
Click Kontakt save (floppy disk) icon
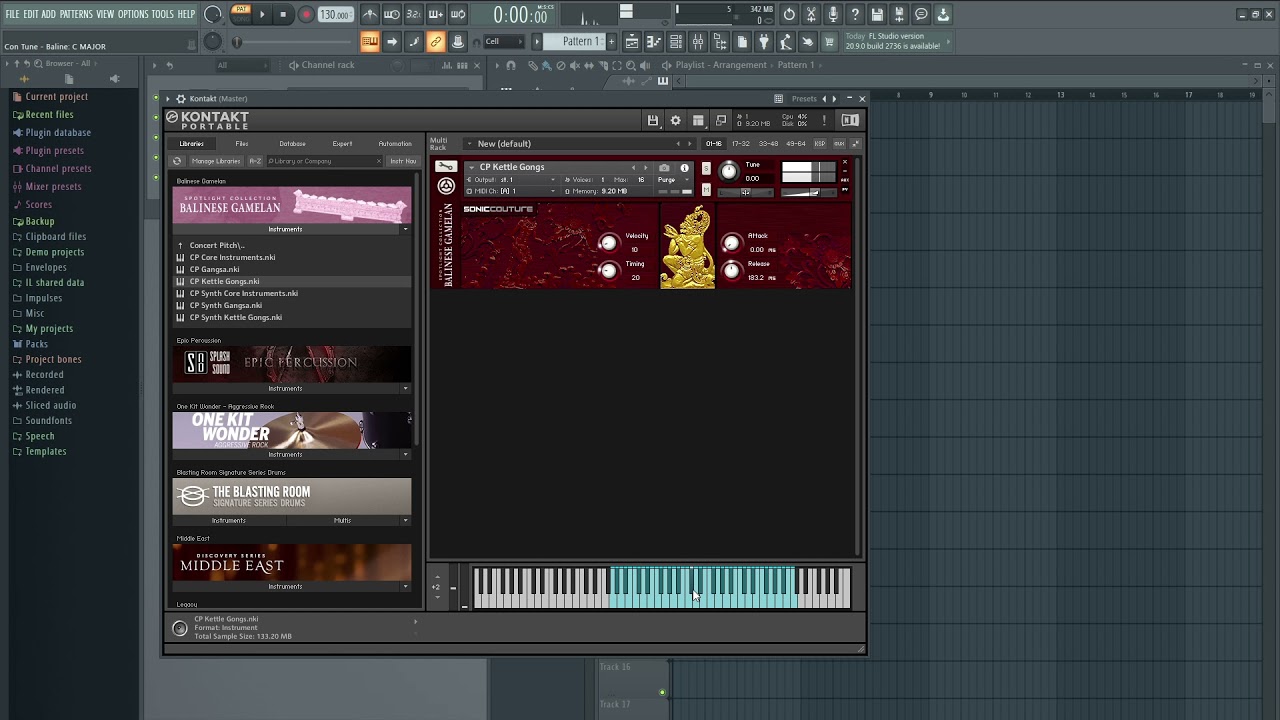653,120
